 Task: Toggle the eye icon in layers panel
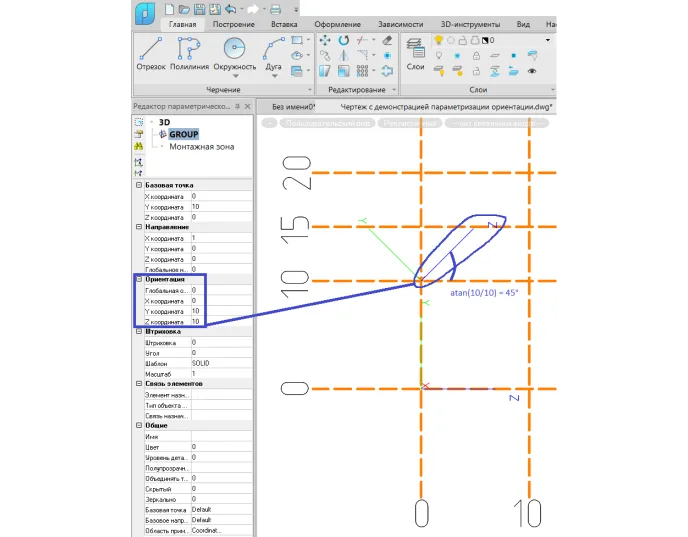[x=532, y=71]
